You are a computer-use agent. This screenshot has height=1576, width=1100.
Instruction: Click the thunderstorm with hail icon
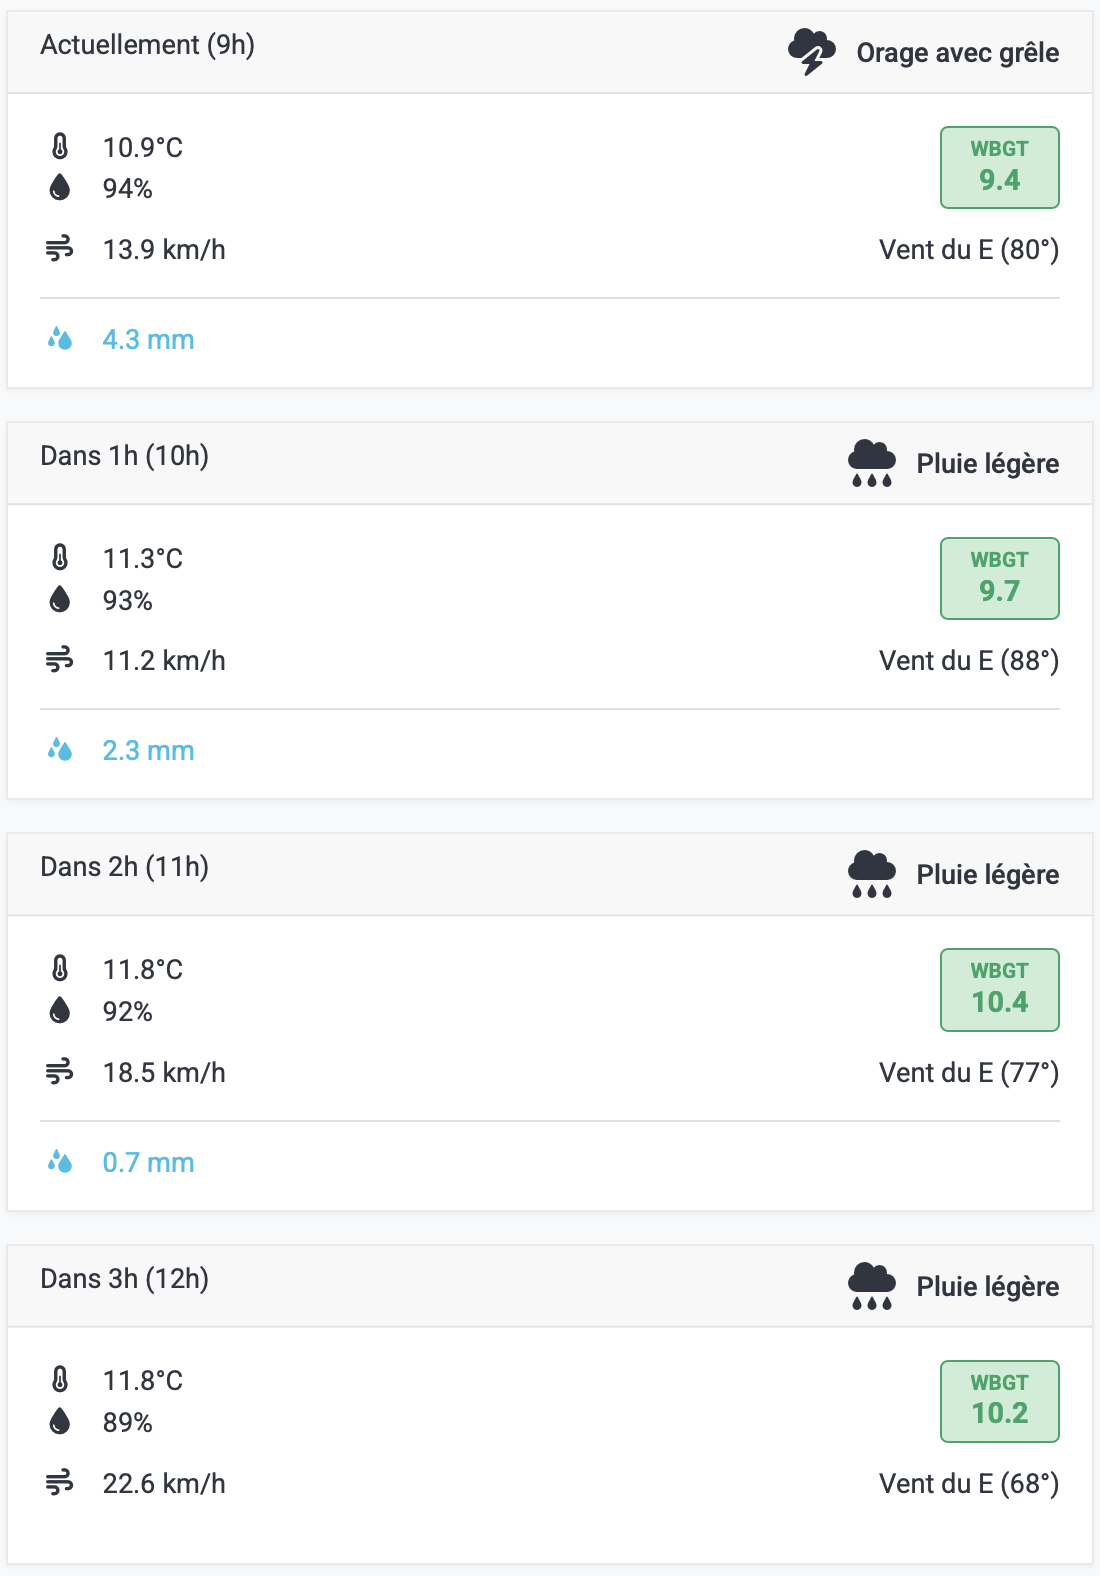pyautogui.click(x=811, y=52)
